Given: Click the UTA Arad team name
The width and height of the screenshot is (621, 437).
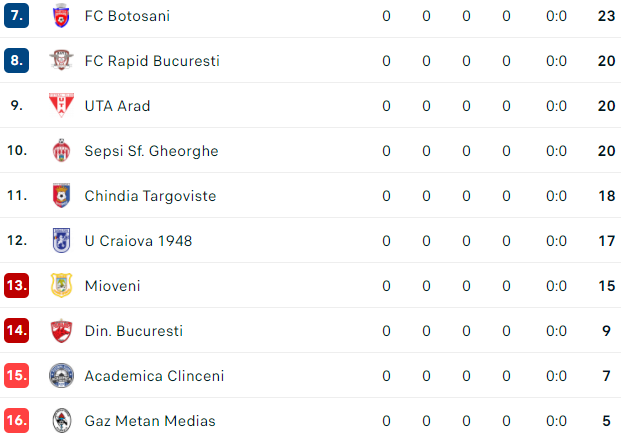Looking at the screenshot, I should [117, 106].
